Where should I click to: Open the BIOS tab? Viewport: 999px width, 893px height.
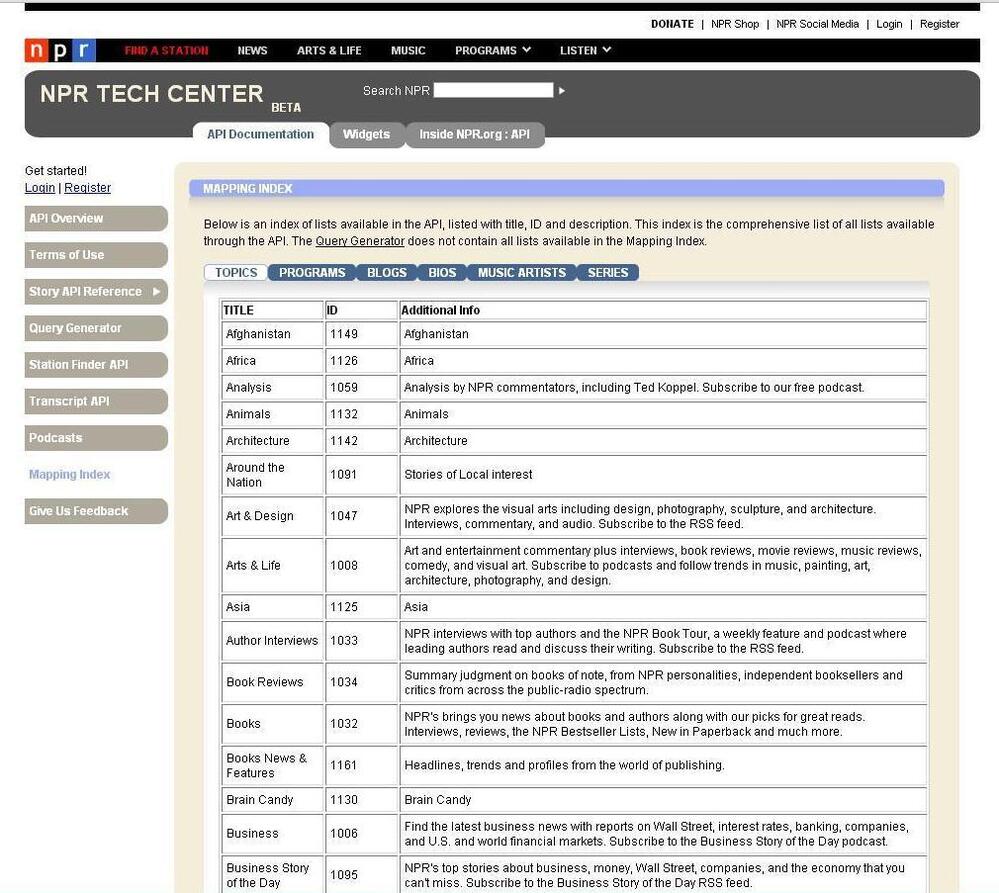[442, 273]
